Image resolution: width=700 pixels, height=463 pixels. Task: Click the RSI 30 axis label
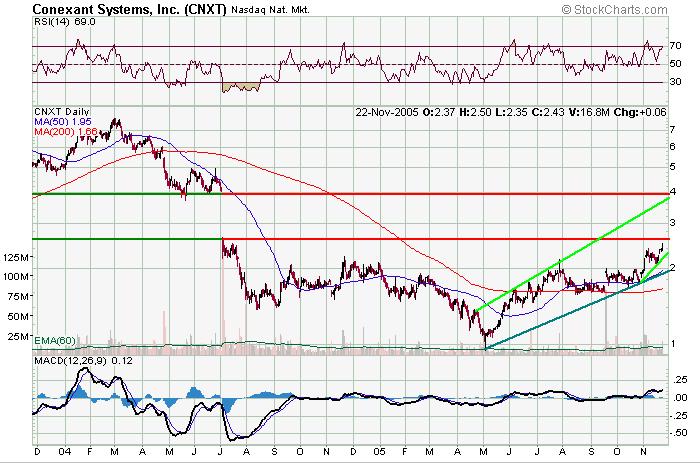coord(675,82)
